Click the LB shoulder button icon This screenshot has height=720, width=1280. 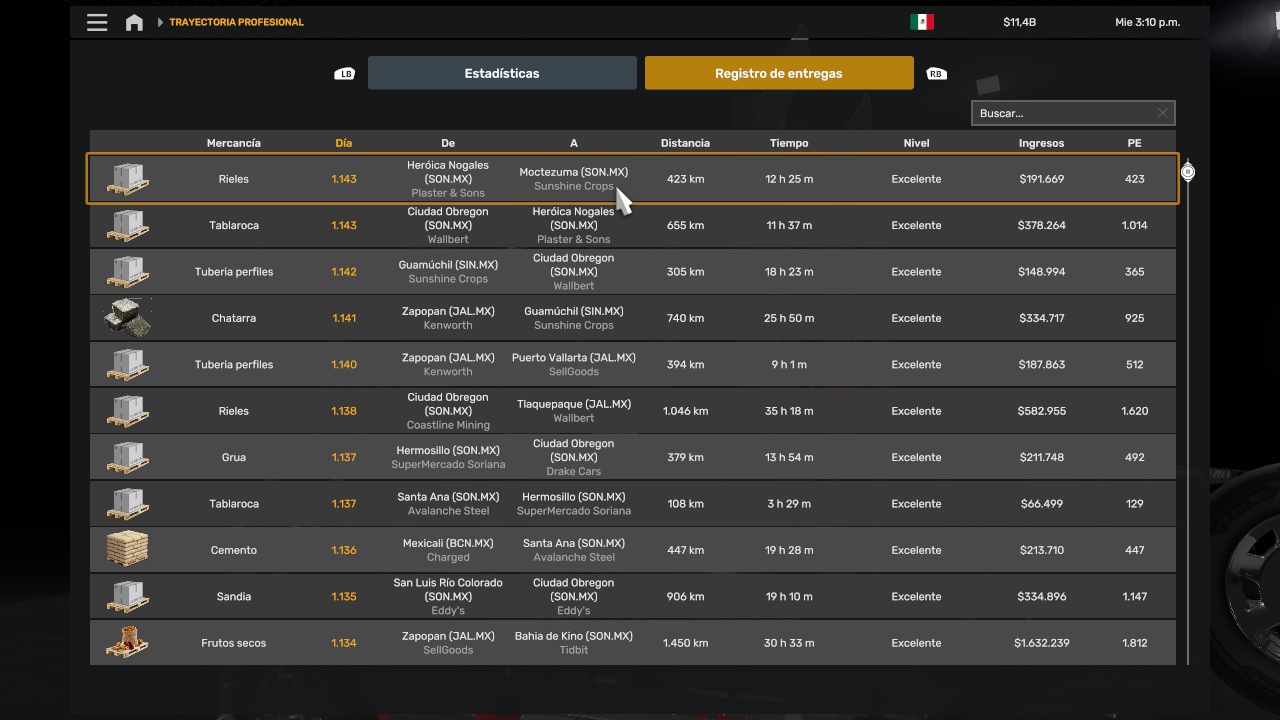pyautogui.click(x=345, y=74)
